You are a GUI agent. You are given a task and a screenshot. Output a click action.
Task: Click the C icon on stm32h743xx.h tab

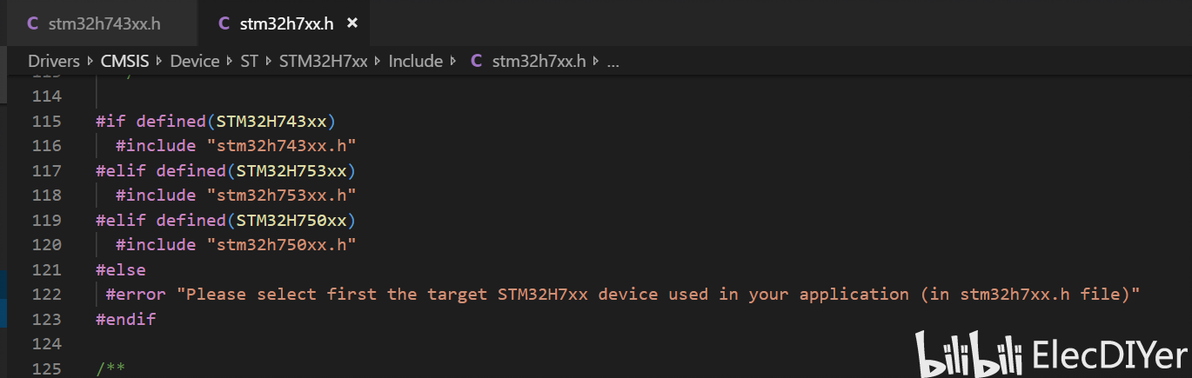pos(32,23)
